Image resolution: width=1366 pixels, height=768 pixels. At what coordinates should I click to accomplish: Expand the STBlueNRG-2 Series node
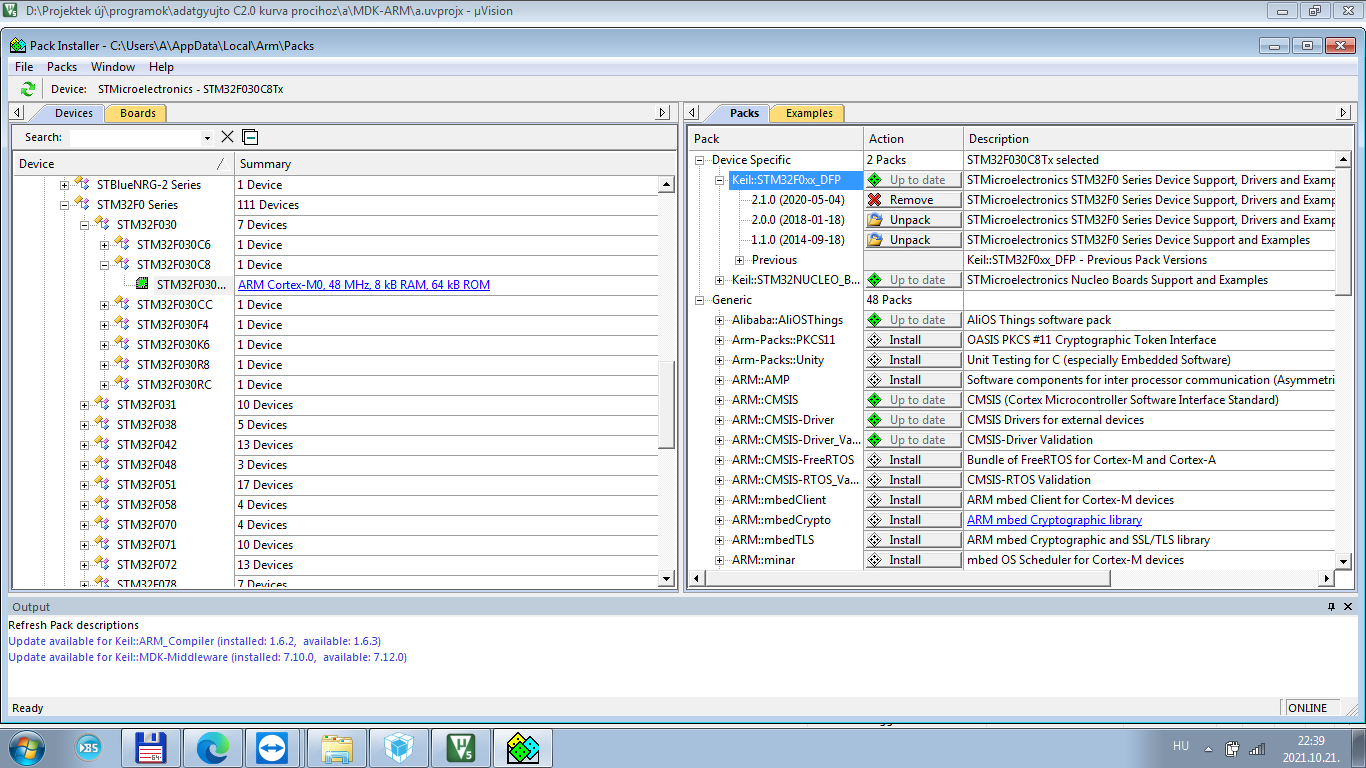click(x=65, y=185)
